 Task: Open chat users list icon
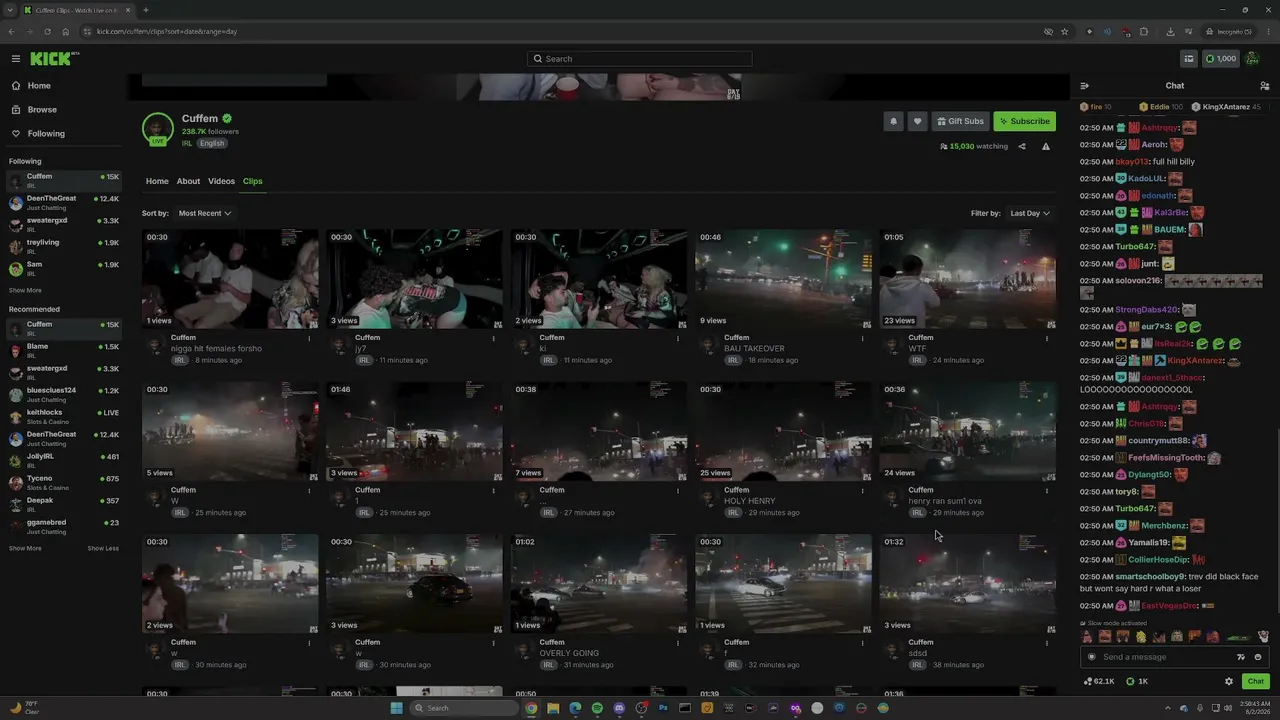(x=1264, y=86)
